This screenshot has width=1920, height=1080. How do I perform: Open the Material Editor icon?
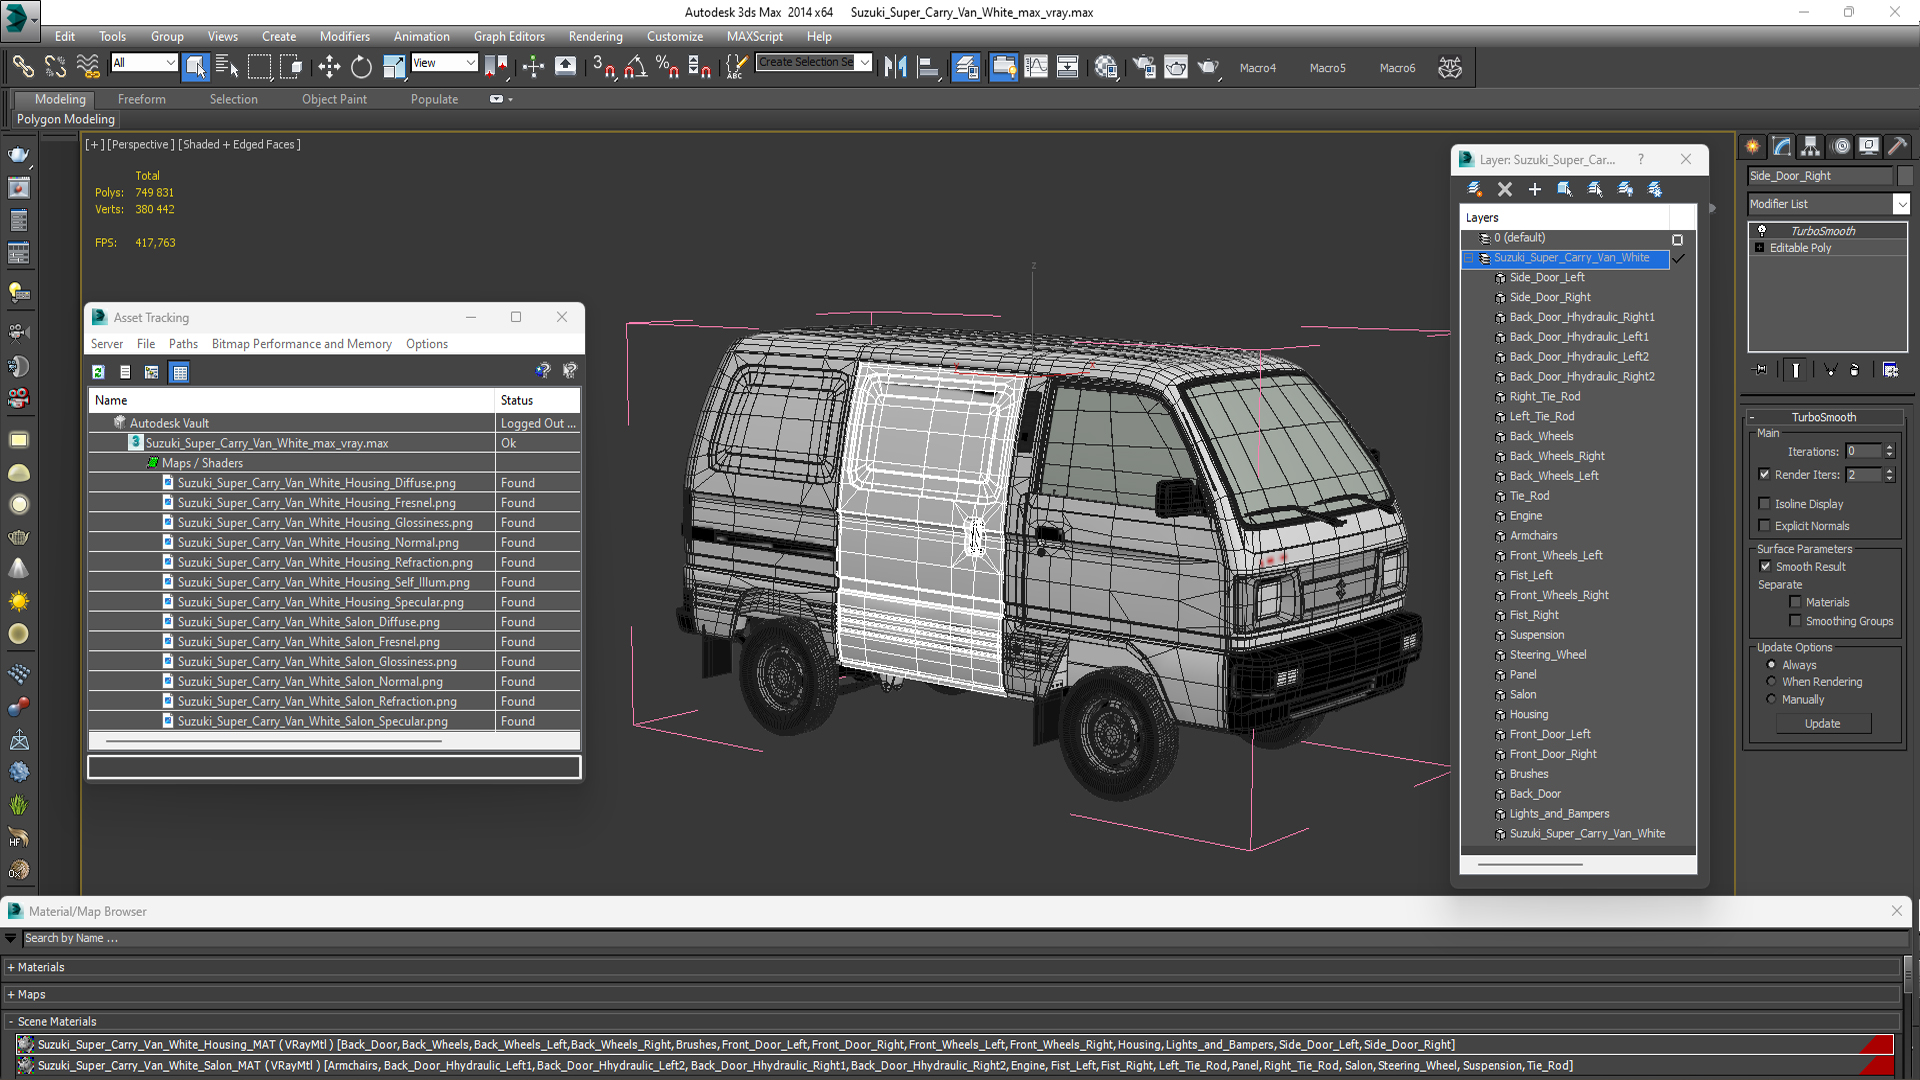pyautogui.click(x=1105, y=67)
